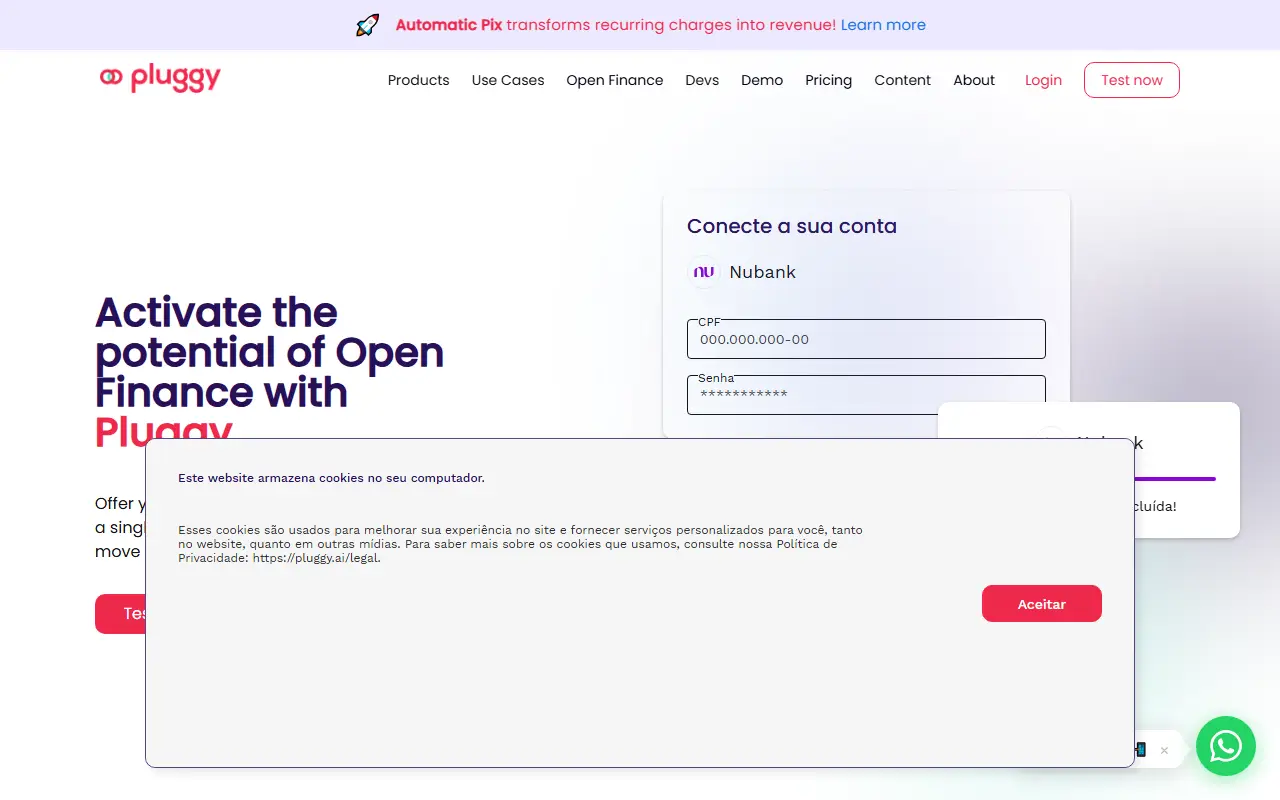The height and width of the screenshot is (800, 1280).
Task: Go to Open Finance in the navigation
Action: (615, 80)
